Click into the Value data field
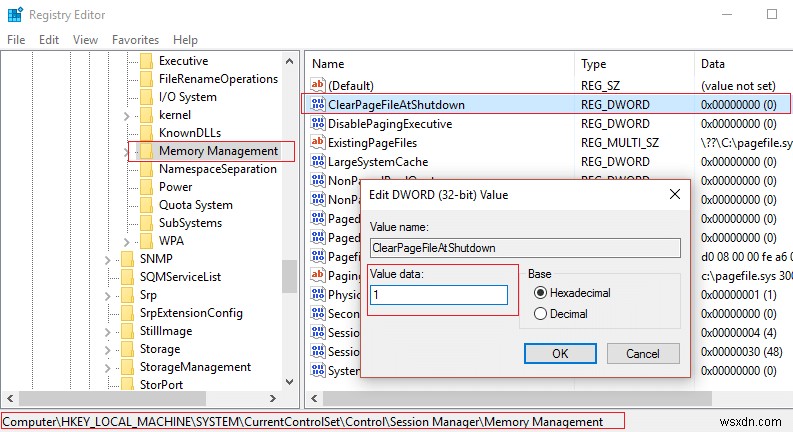 coord(438,295)
